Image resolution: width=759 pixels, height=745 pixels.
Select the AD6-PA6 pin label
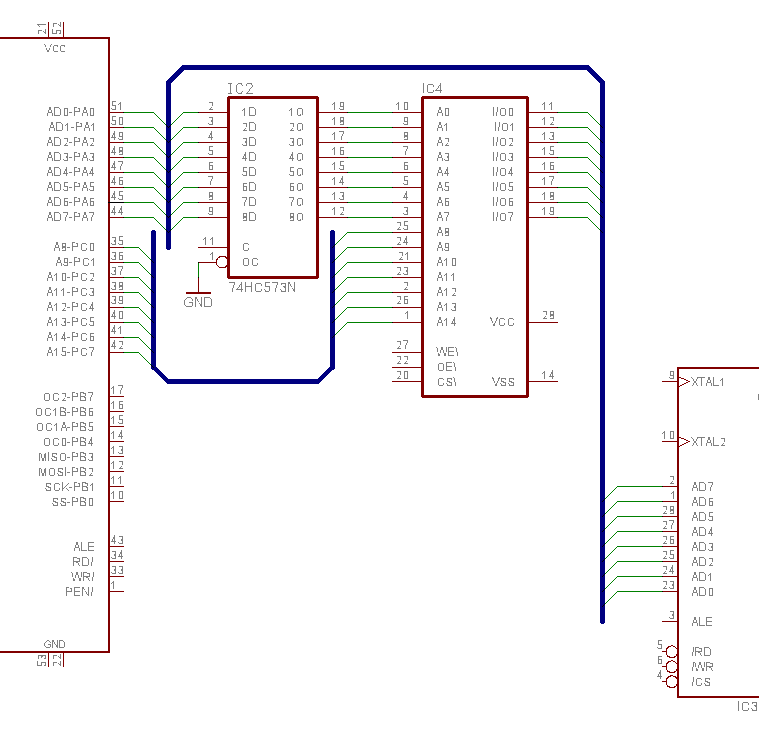coord(71,202)
